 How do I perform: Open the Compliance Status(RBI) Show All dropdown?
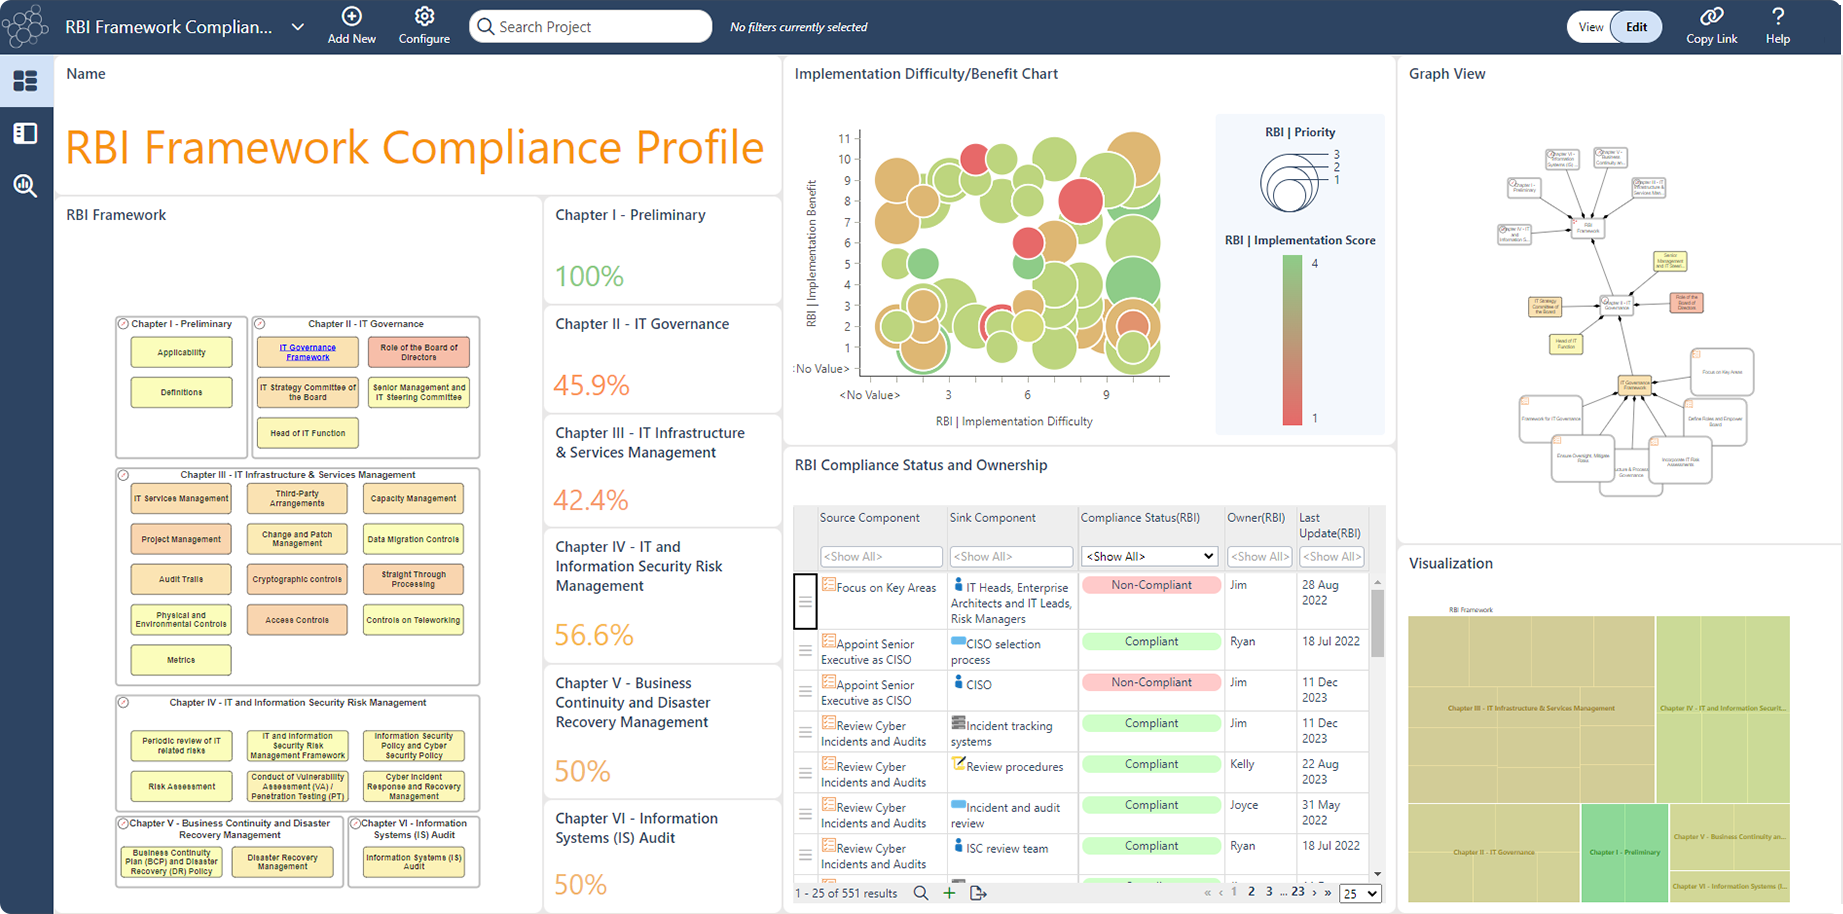[x=1148, y=556]
